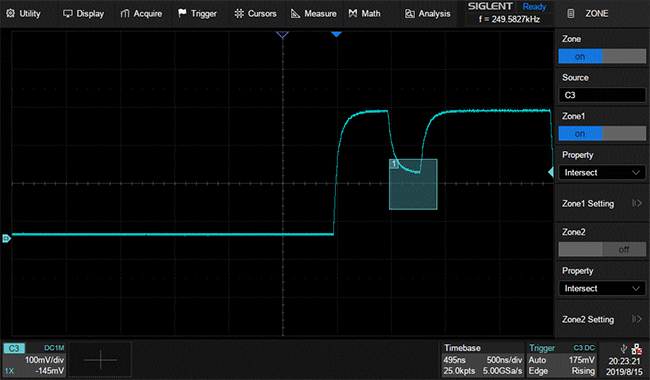Click the DC1M coupling label
The width and height of the screenshot is (650, 380).
54,348
